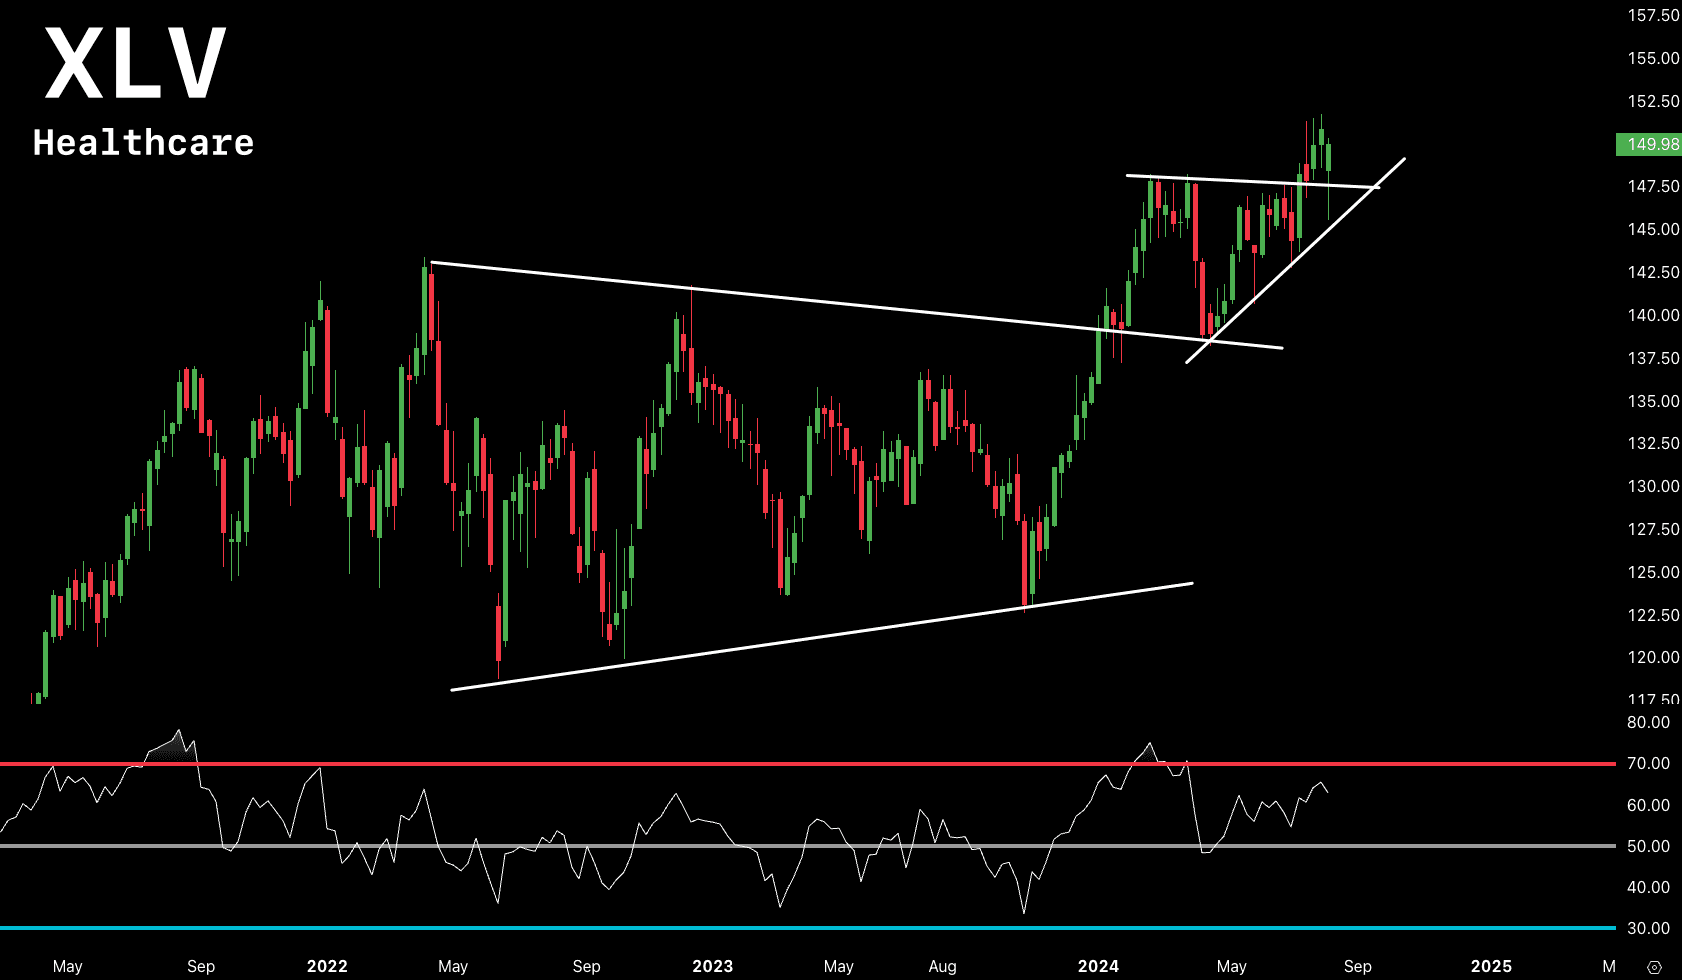This screenshot has width=1682, height=980.
Task: Click the XLV ticker title text
Action: [136, 64]
